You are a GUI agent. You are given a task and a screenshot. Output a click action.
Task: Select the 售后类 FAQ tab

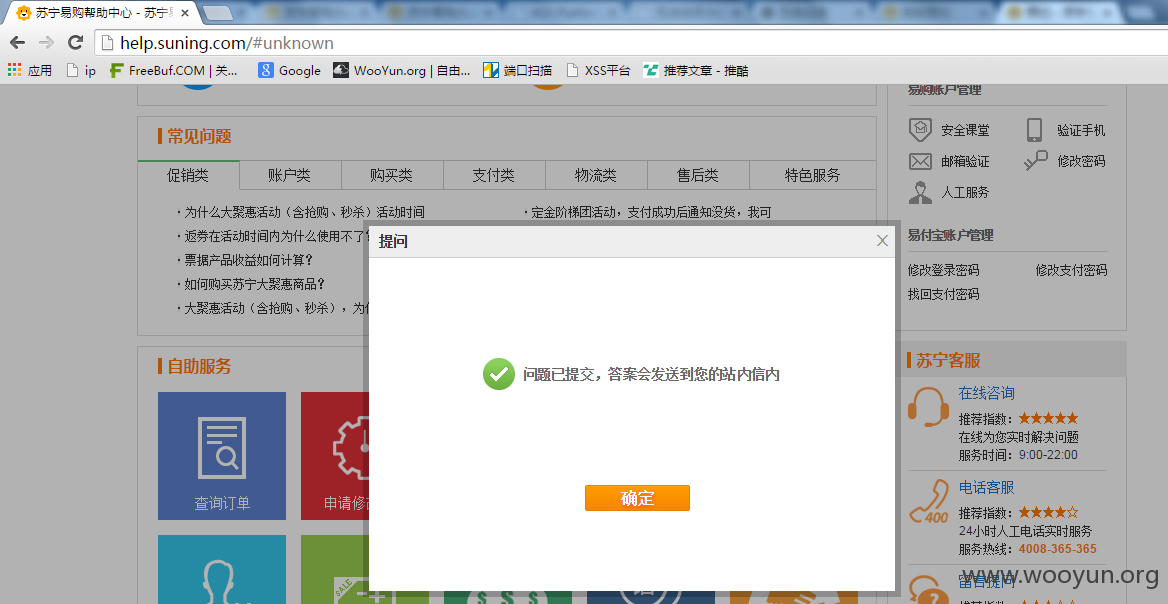(x=698, y=175)
